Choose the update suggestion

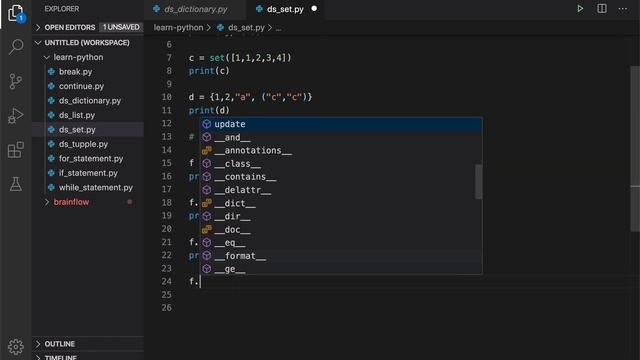pos(341,124)
